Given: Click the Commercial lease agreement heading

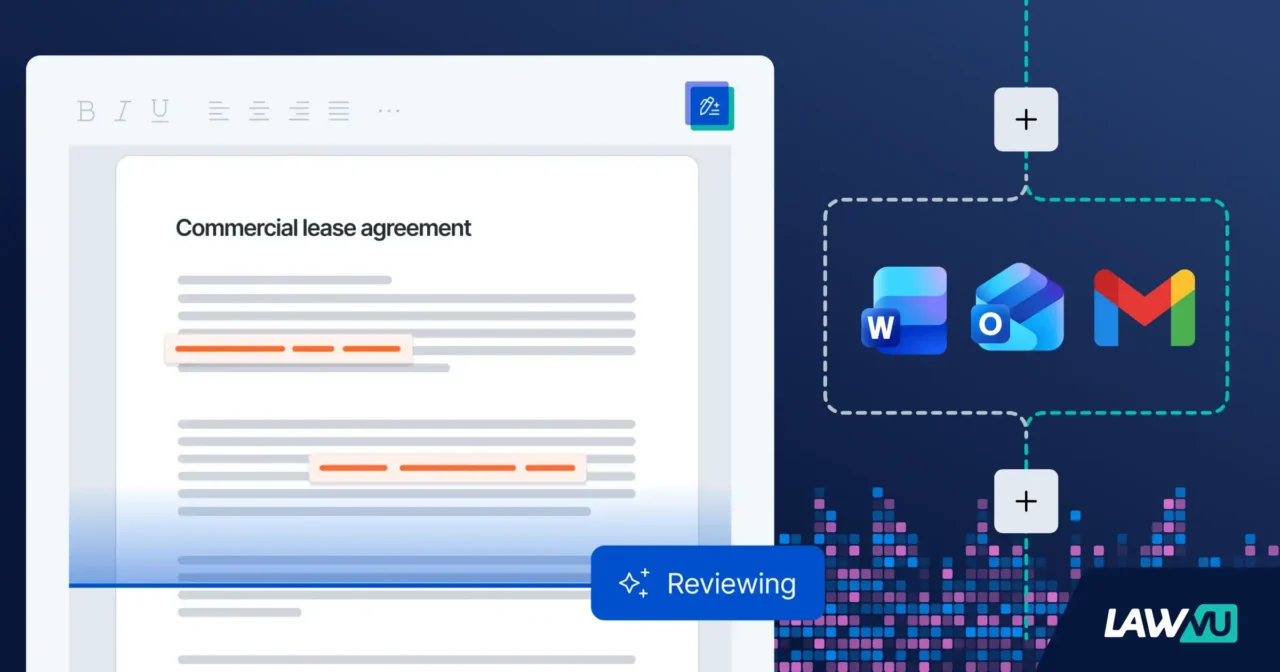Looking at the screenshot, I should [x=323, y=228].
